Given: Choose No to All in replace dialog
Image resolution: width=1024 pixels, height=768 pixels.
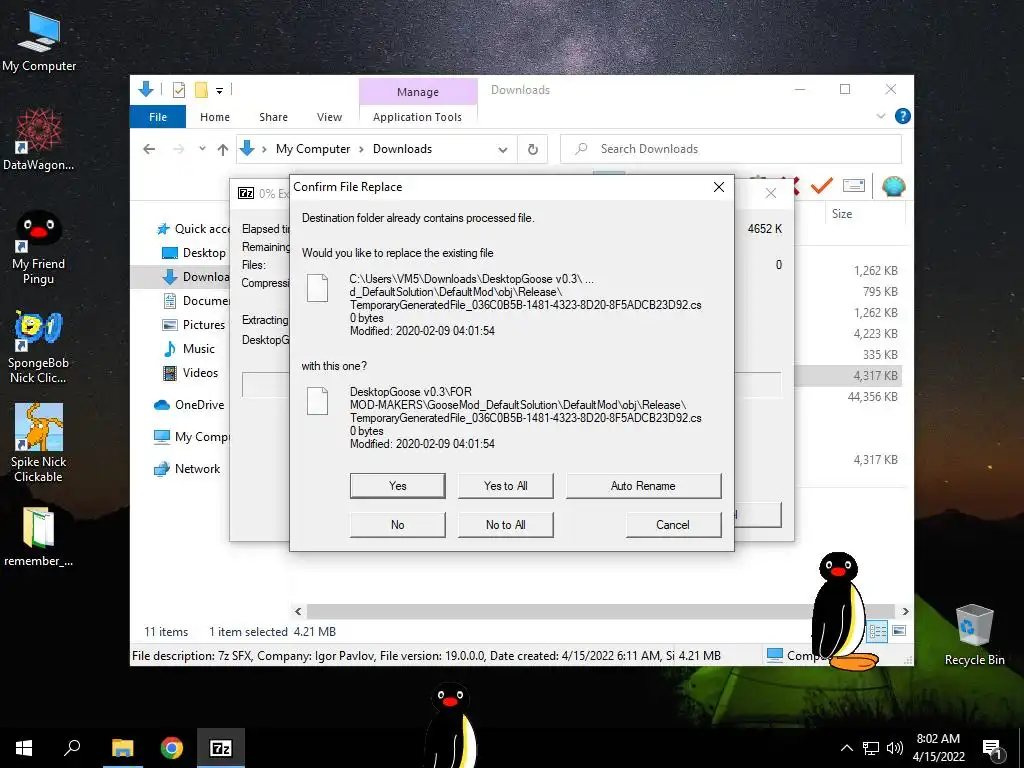Looking at the screenshot, I should click(505, 525).
